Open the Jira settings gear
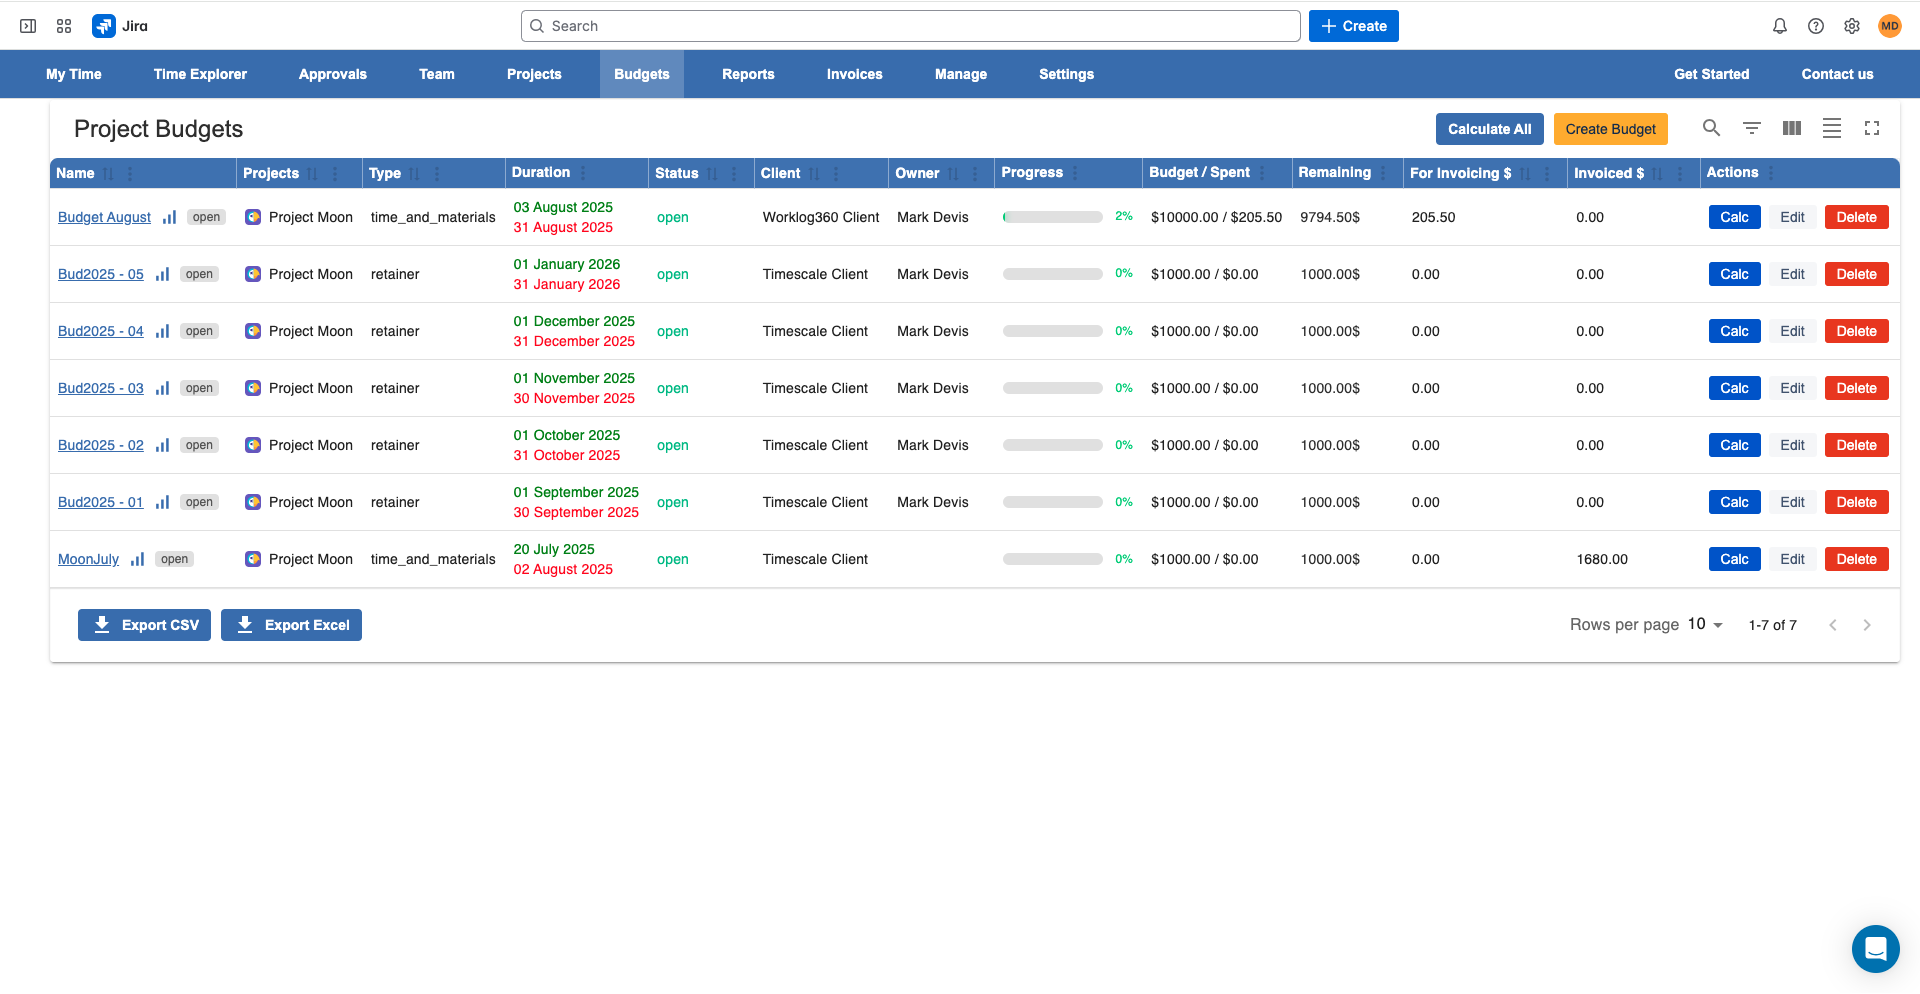This screenshot has height=994, width=1920. [1852, 26]
